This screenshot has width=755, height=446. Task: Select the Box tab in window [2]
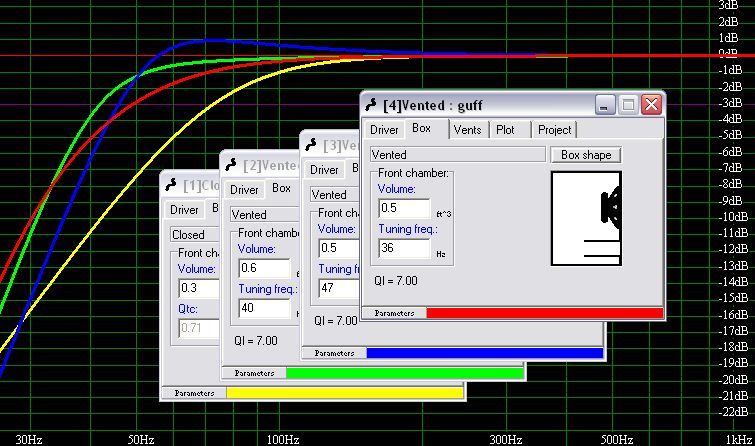(x=282, y=188)
